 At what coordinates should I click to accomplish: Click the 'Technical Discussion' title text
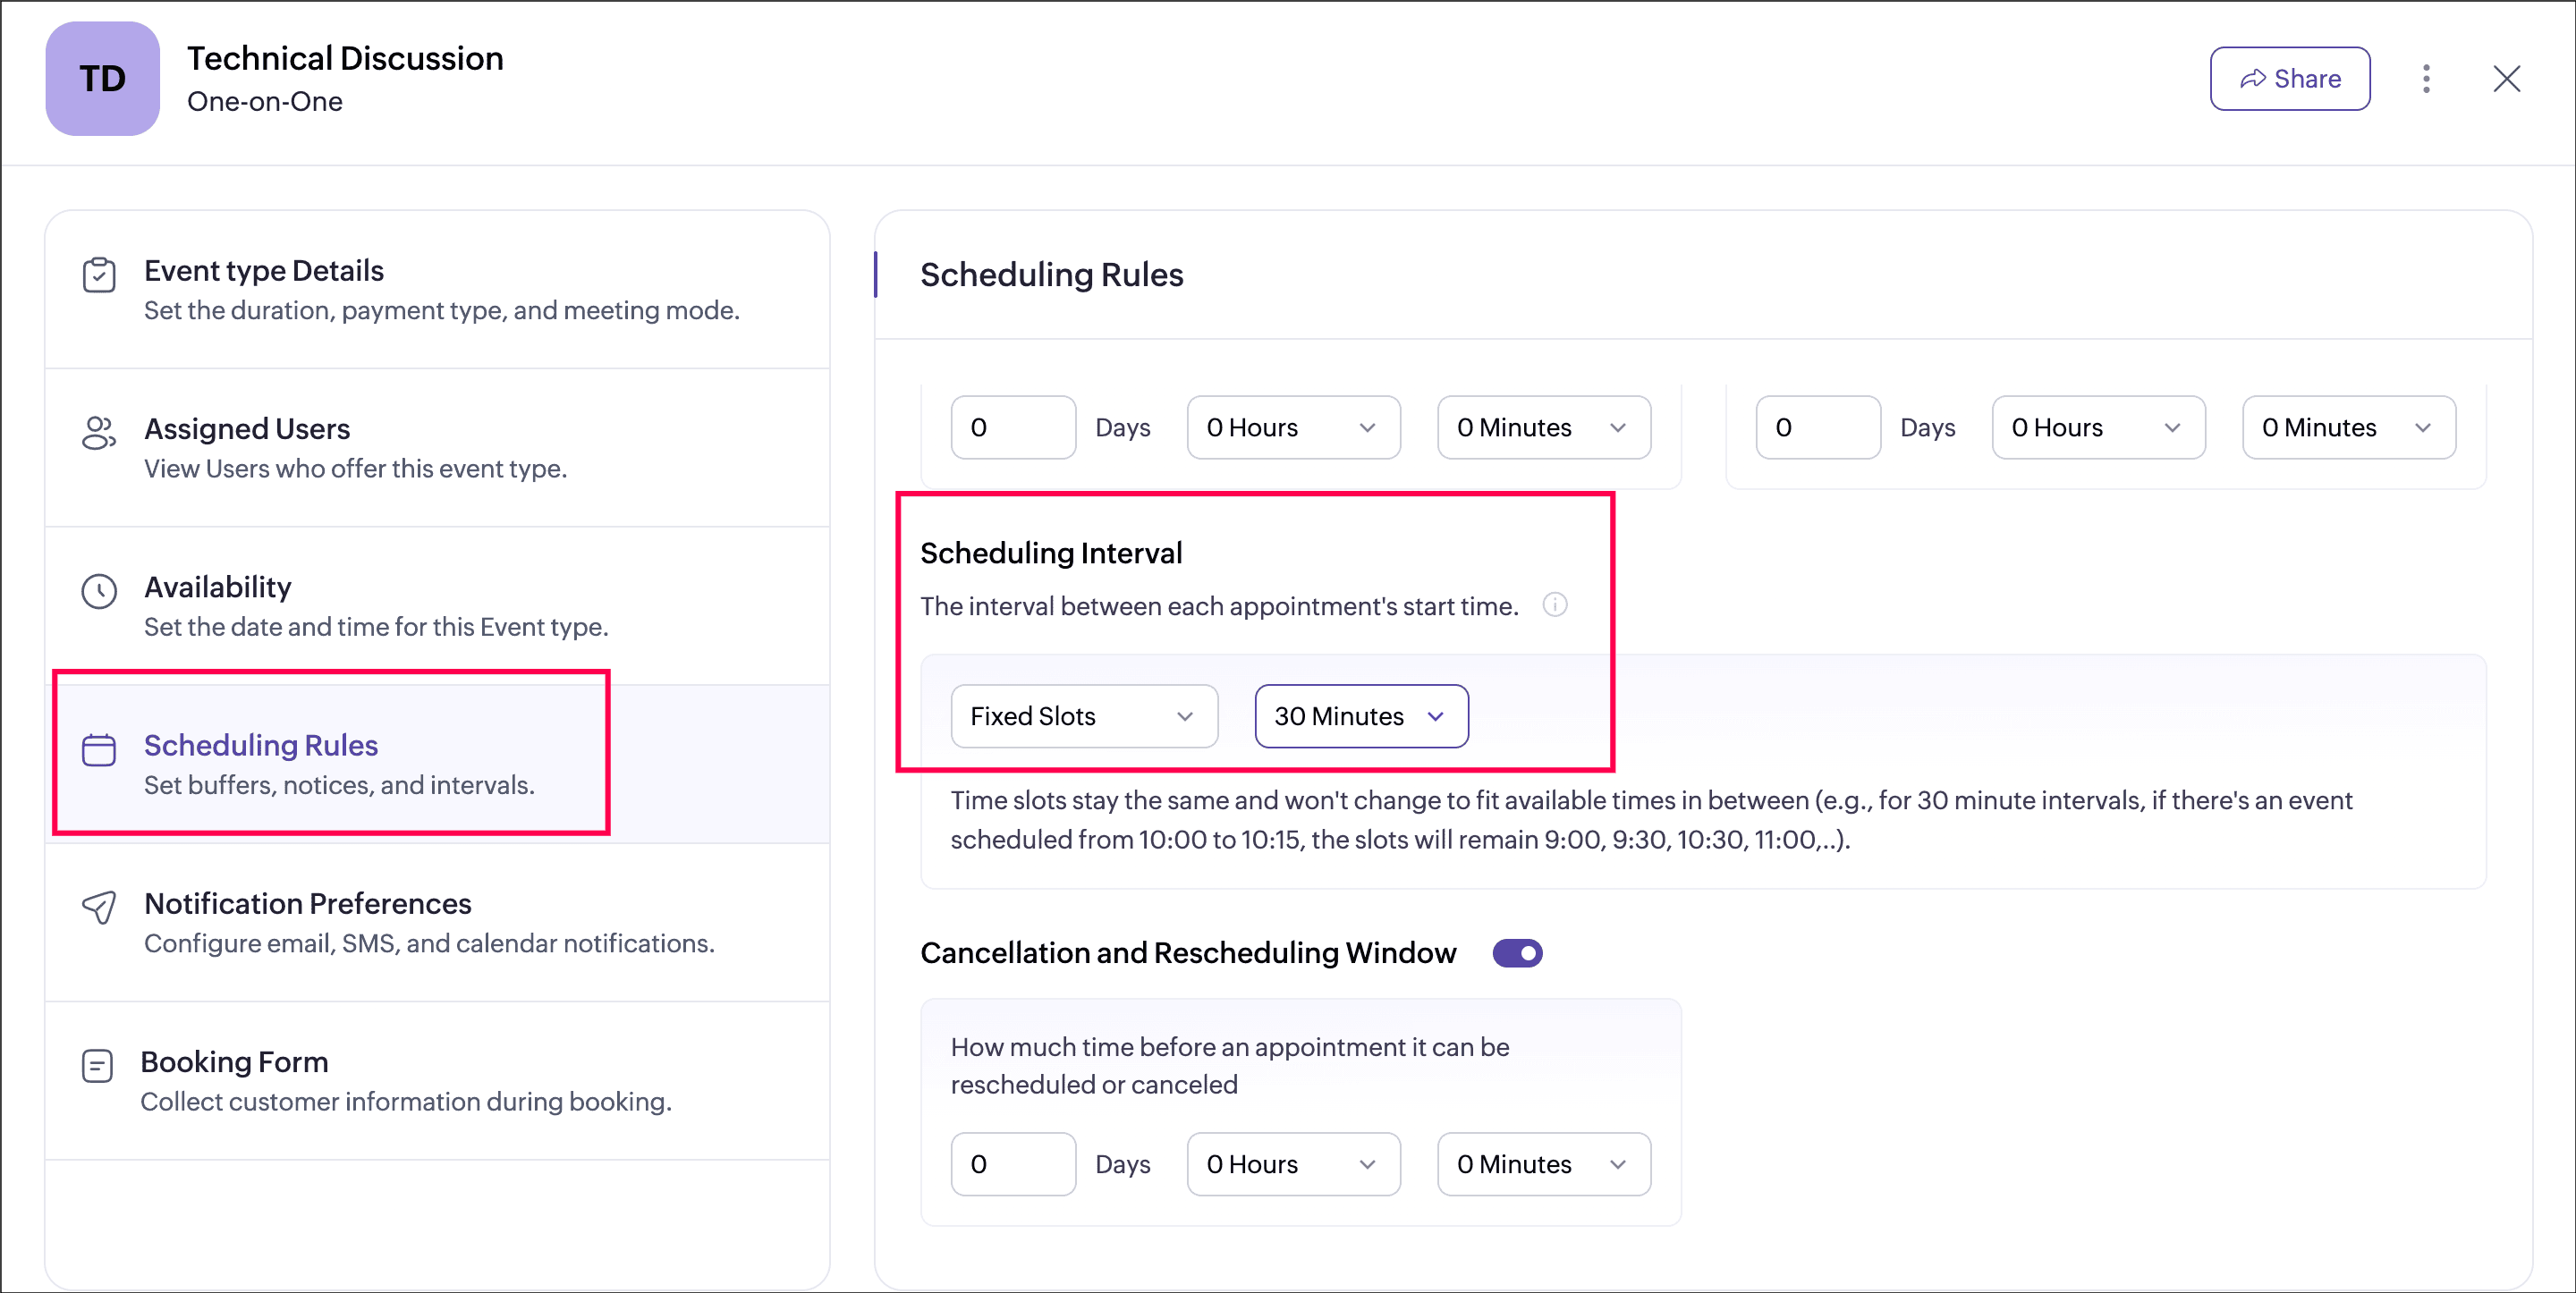coord(345,58)
